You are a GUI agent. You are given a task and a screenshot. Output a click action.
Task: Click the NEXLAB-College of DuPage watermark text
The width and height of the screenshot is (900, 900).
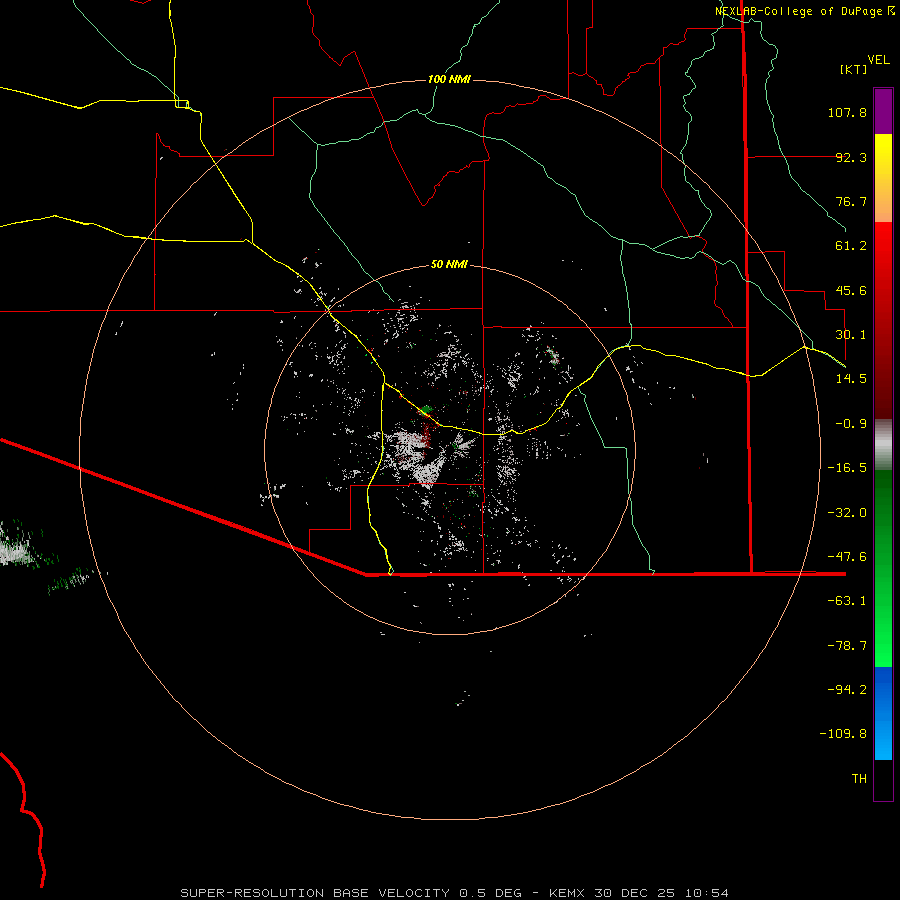[798, 11]
